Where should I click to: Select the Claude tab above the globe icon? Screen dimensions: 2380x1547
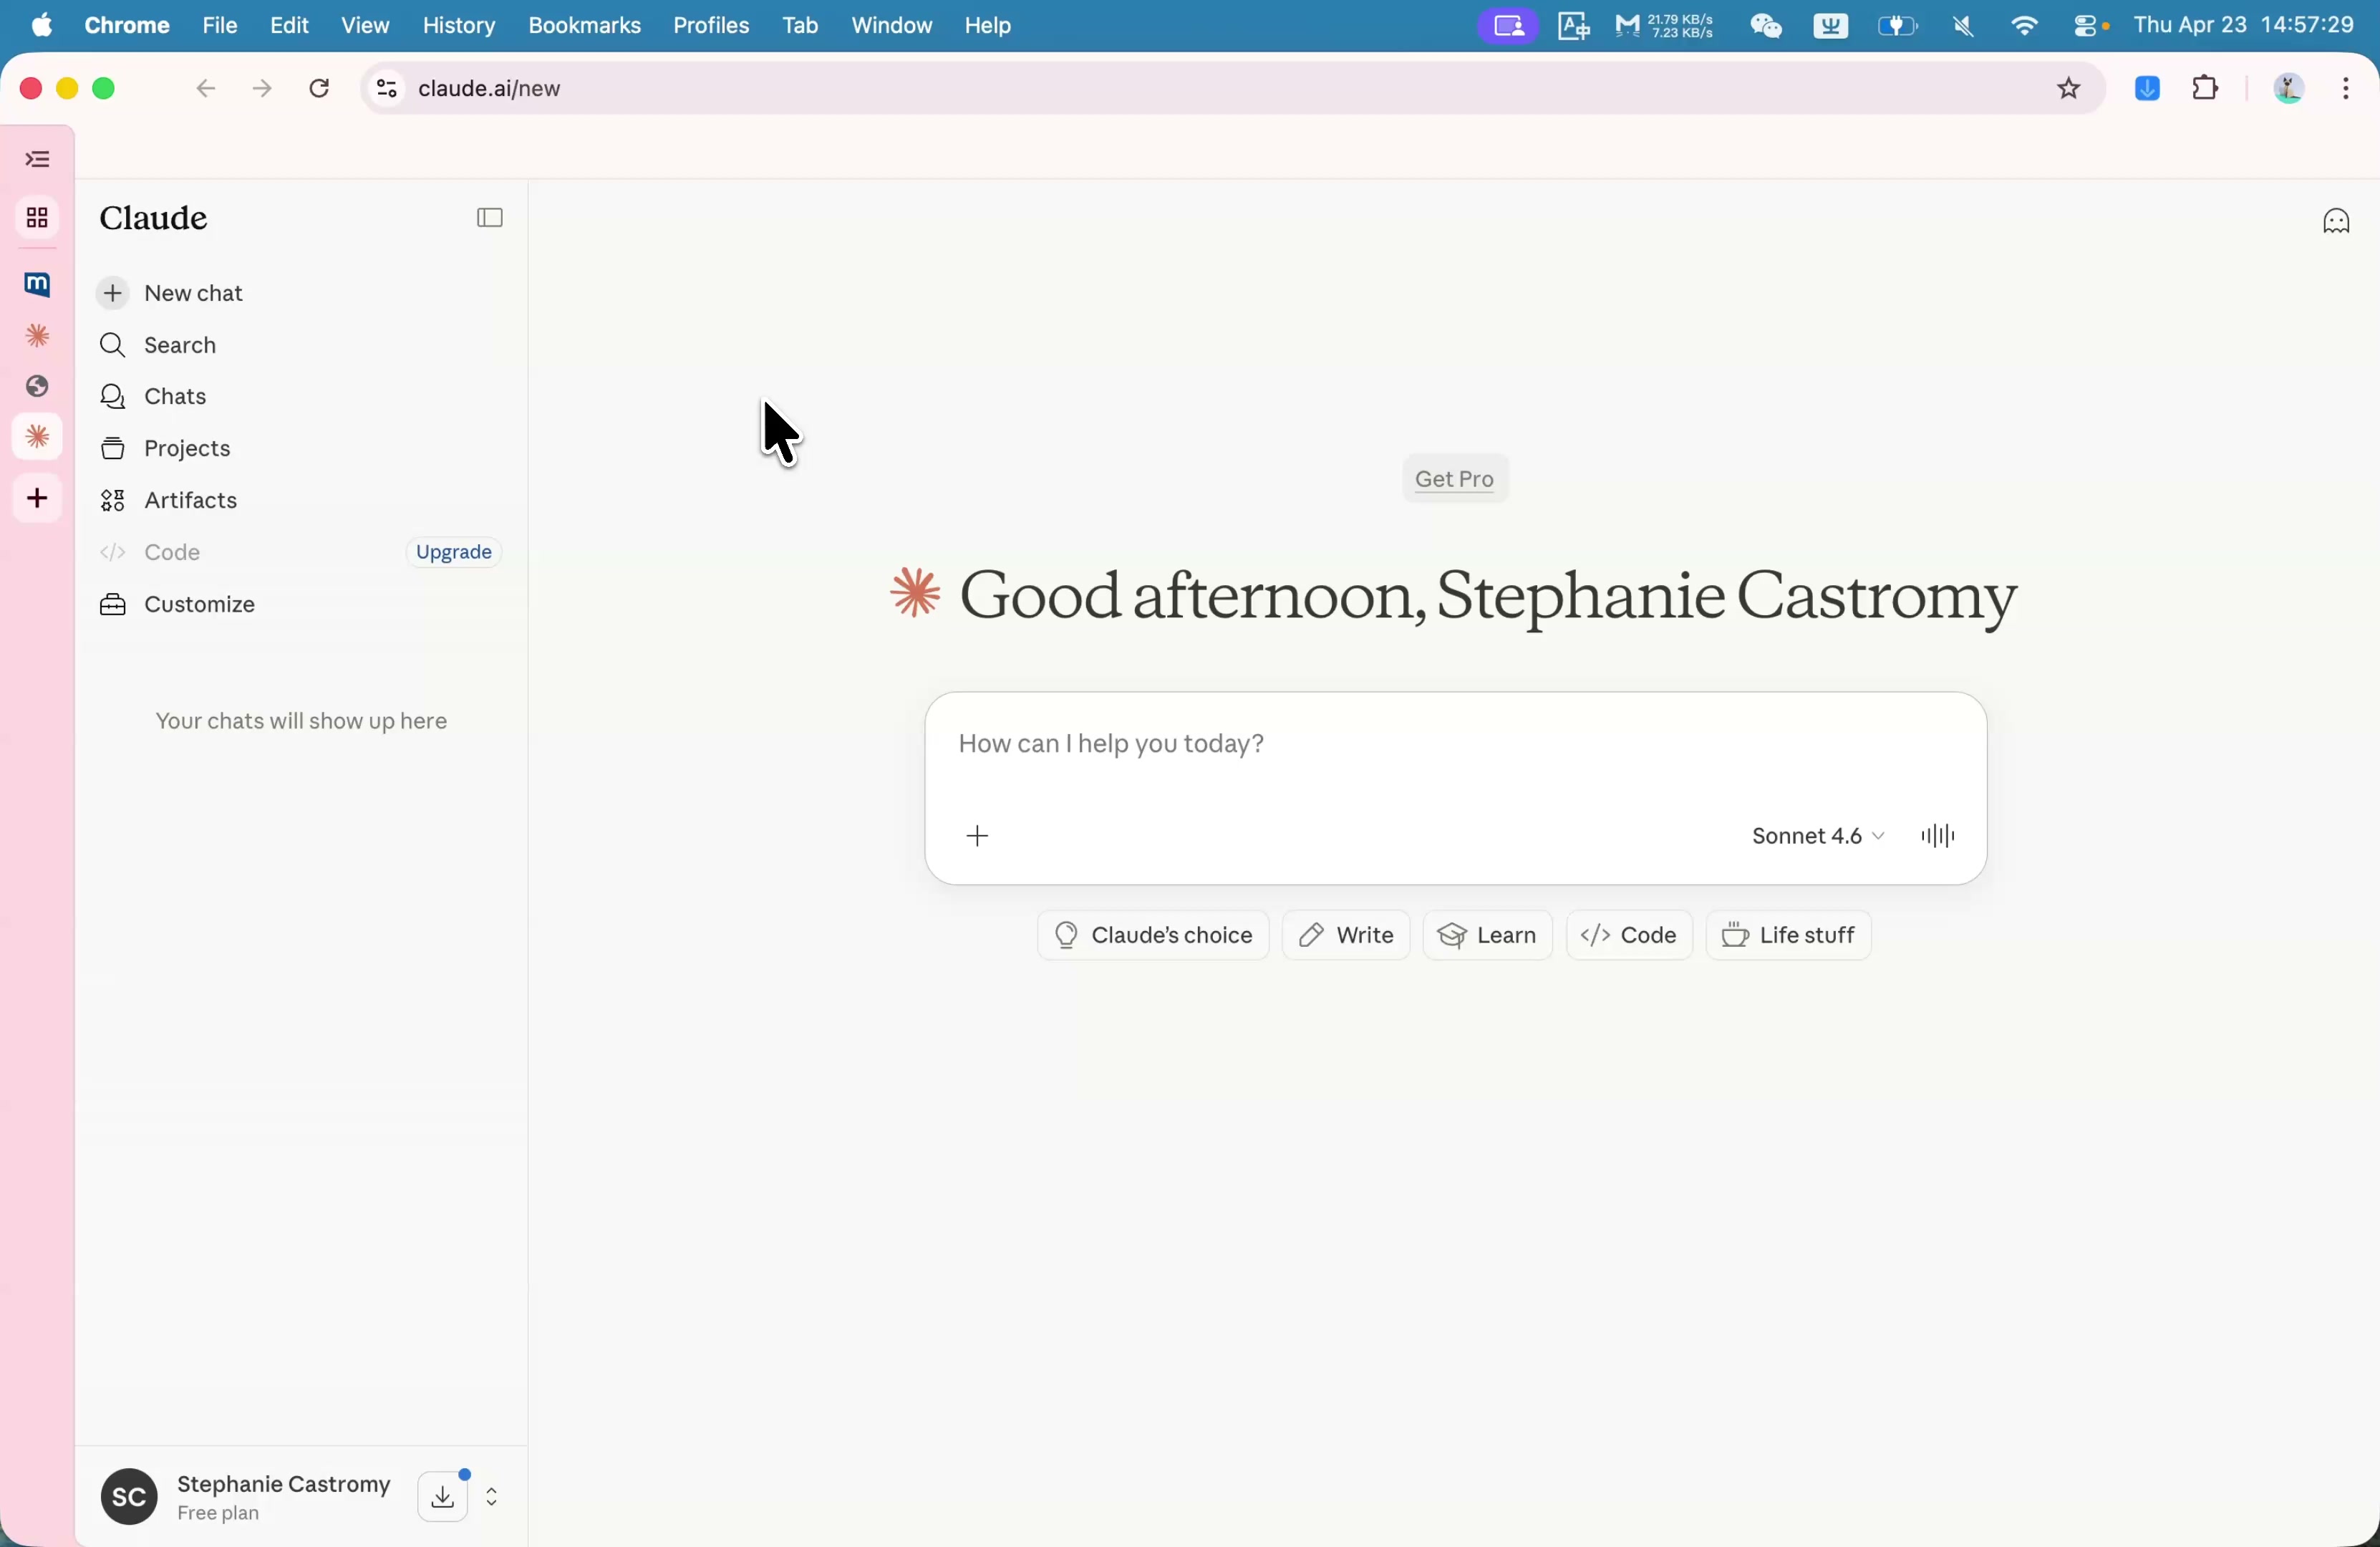[x=38, y=337]
